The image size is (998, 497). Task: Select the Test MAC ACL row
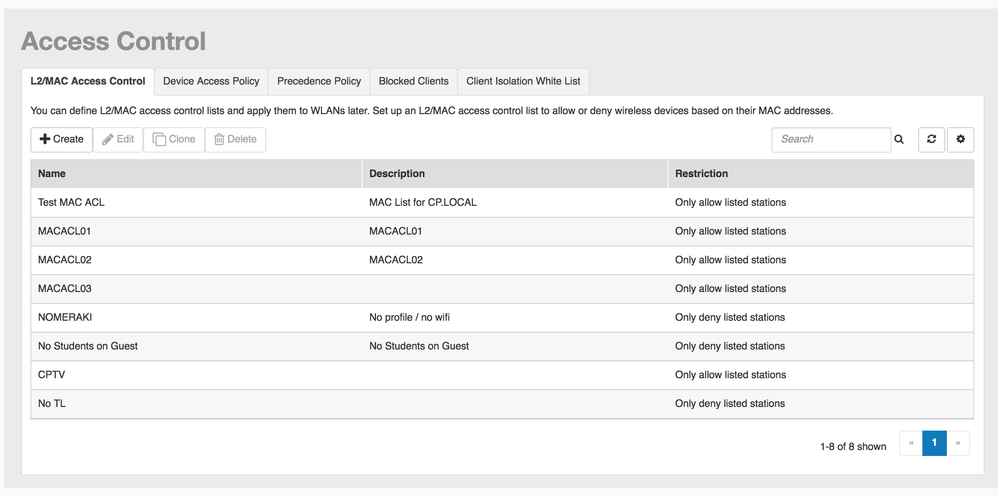(71, 203)
